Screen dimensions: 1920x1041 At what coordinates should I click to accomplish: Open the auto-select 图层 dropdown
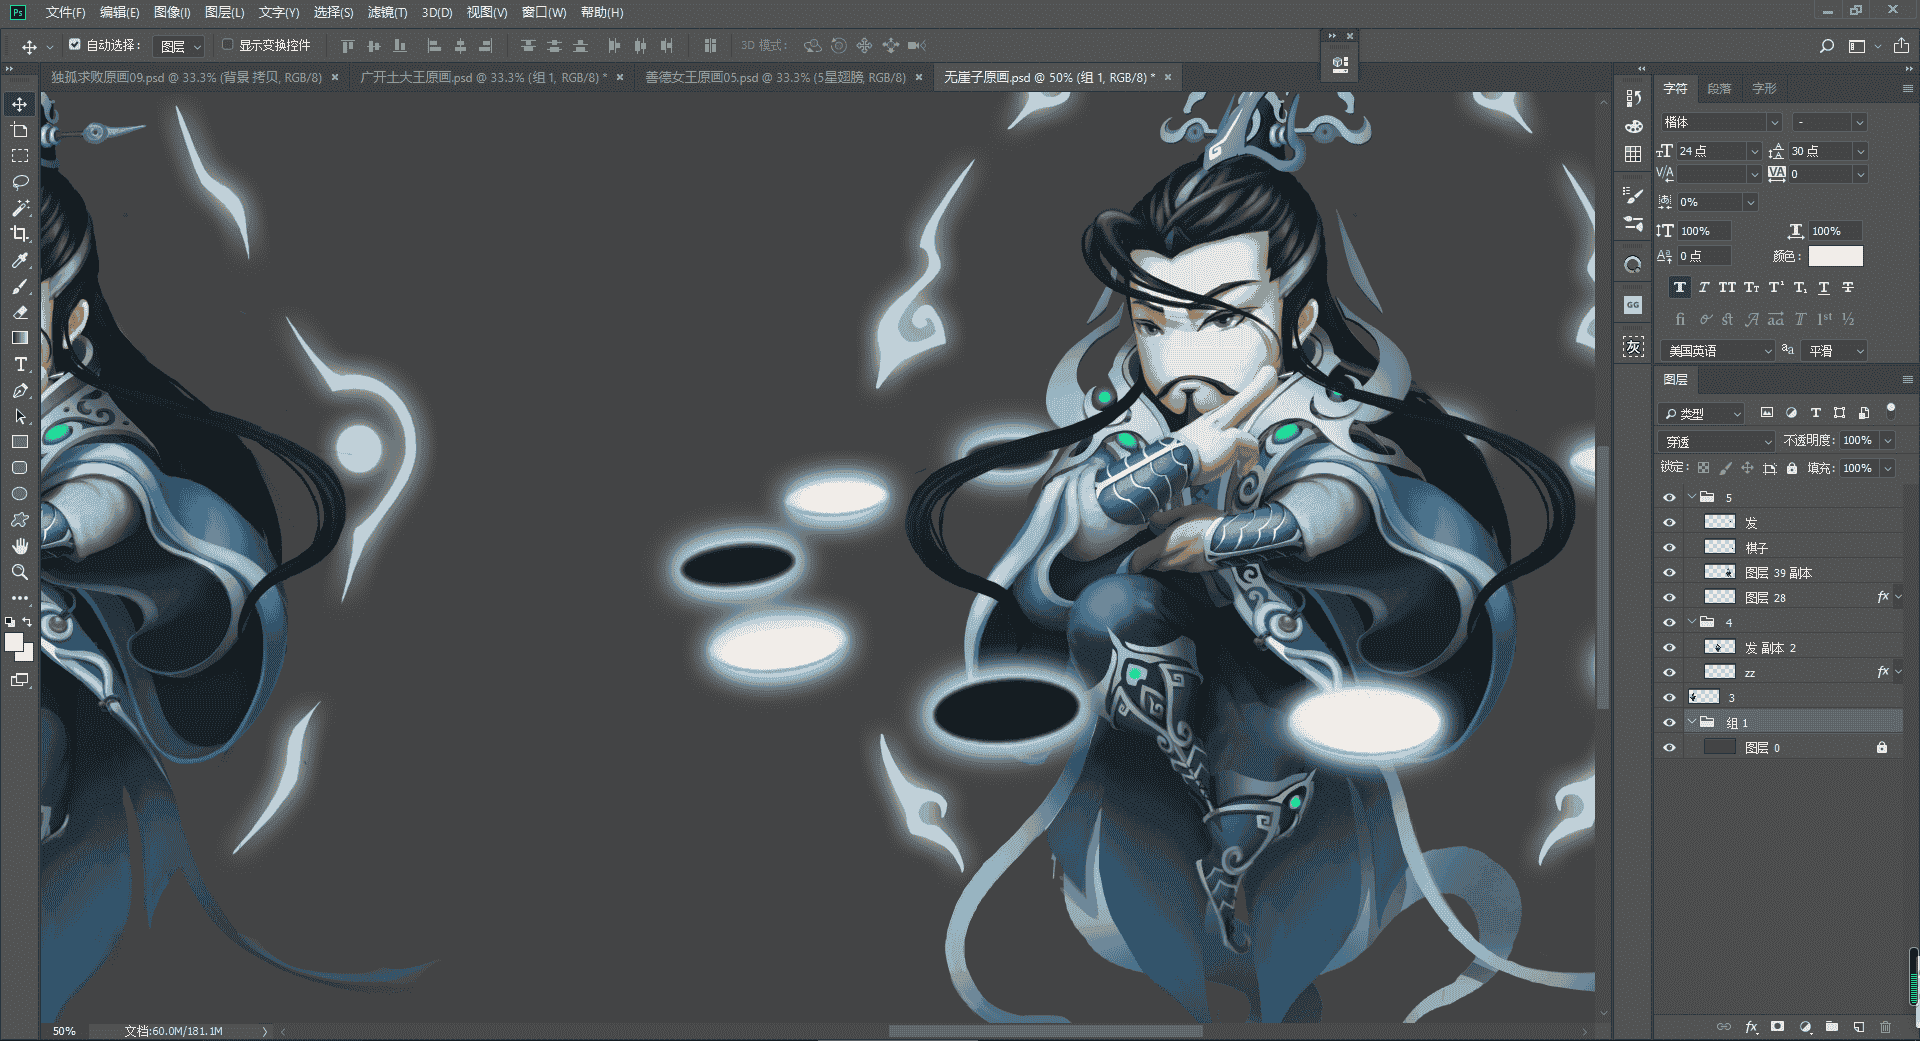180,46
